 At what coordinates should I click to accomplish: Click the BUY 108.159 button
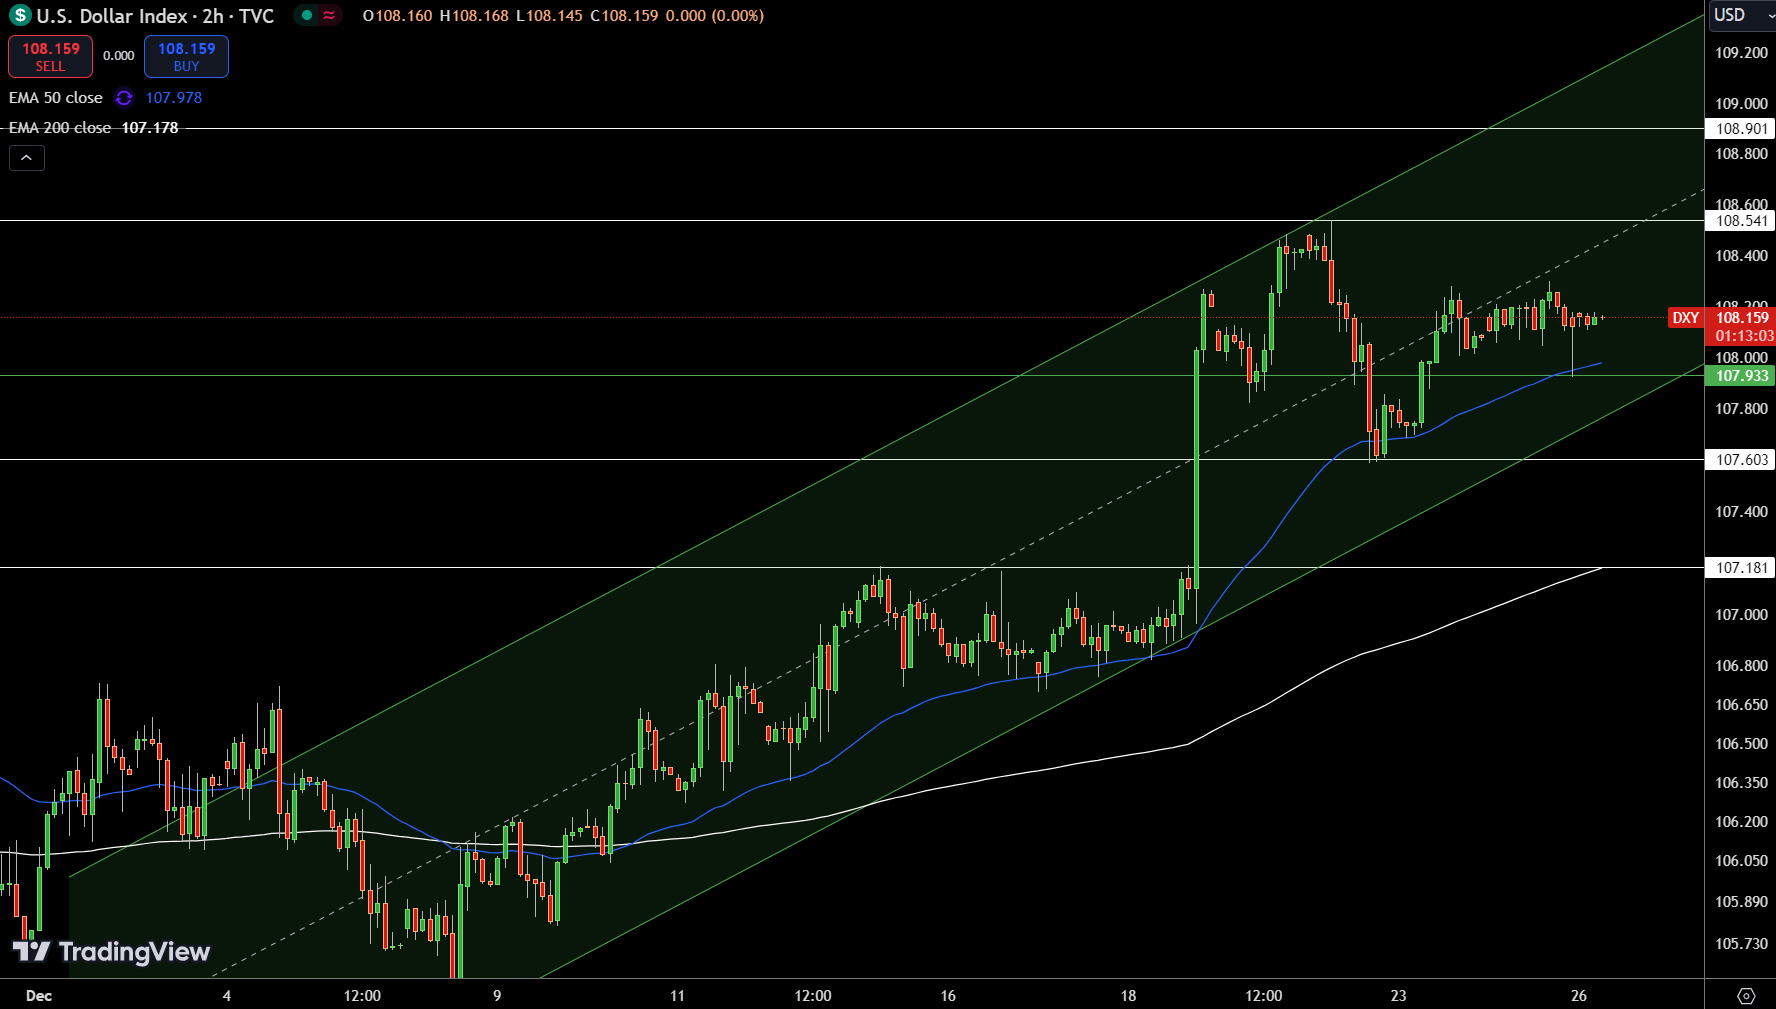point(186,56)
